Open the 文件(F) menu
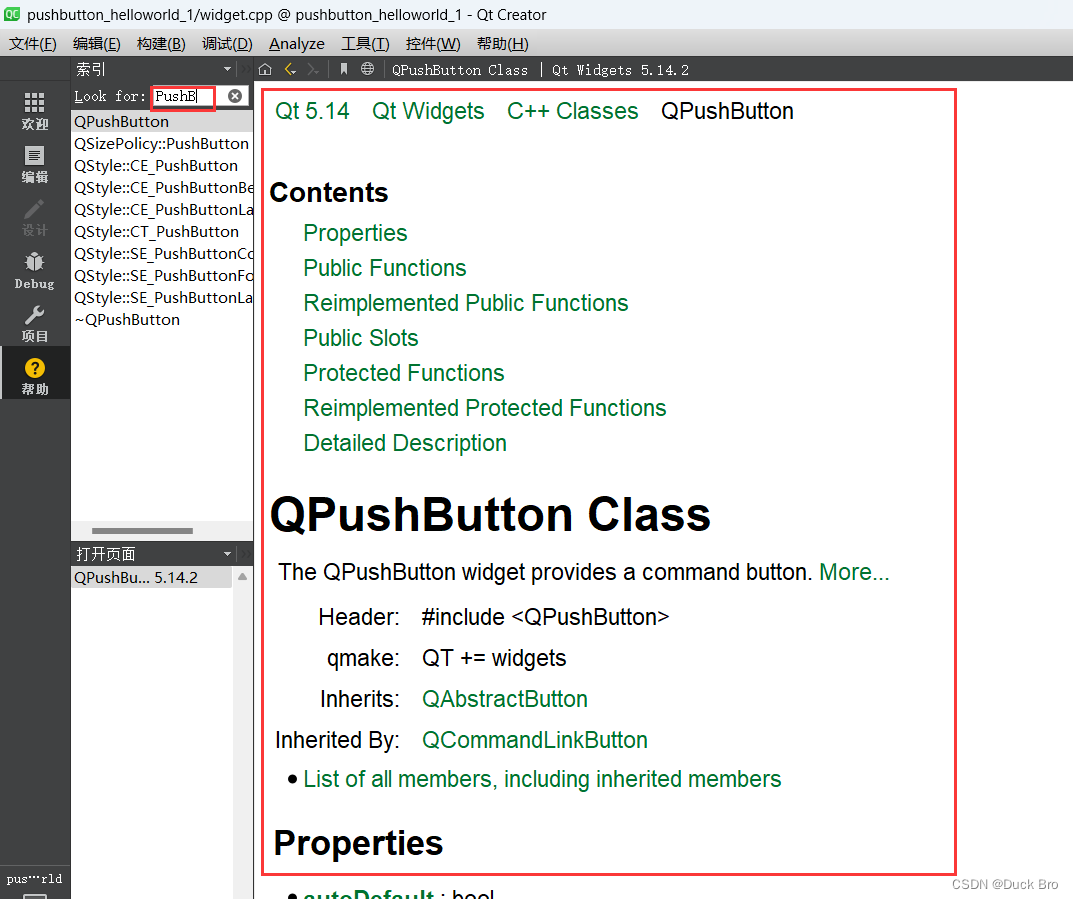The width and height of the screenshot is (1073, 899). coord(32,44)
